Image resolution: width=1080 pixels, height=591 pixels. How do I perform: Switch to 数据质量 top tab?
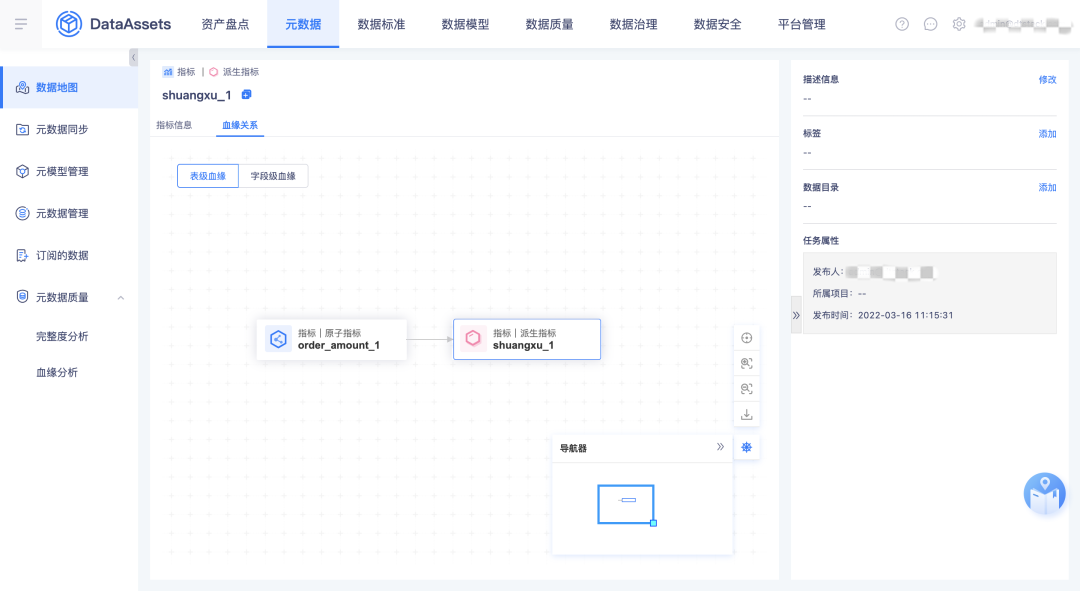click(x=549, y=24)
